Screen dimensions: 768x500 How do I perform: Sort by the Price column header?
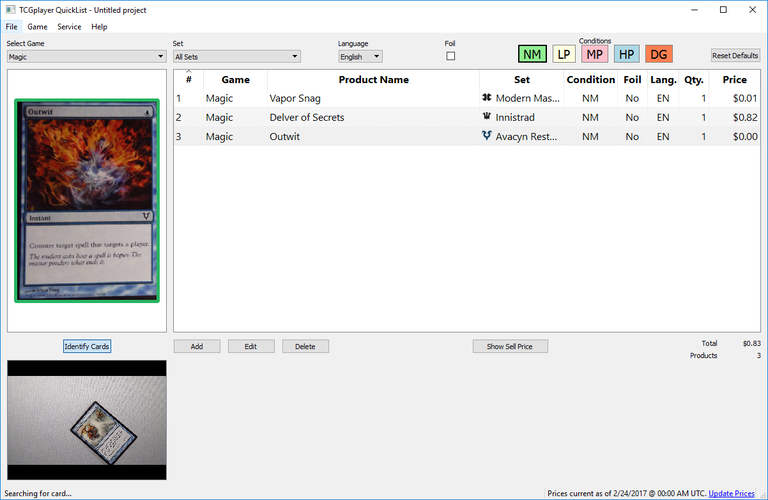734,79
